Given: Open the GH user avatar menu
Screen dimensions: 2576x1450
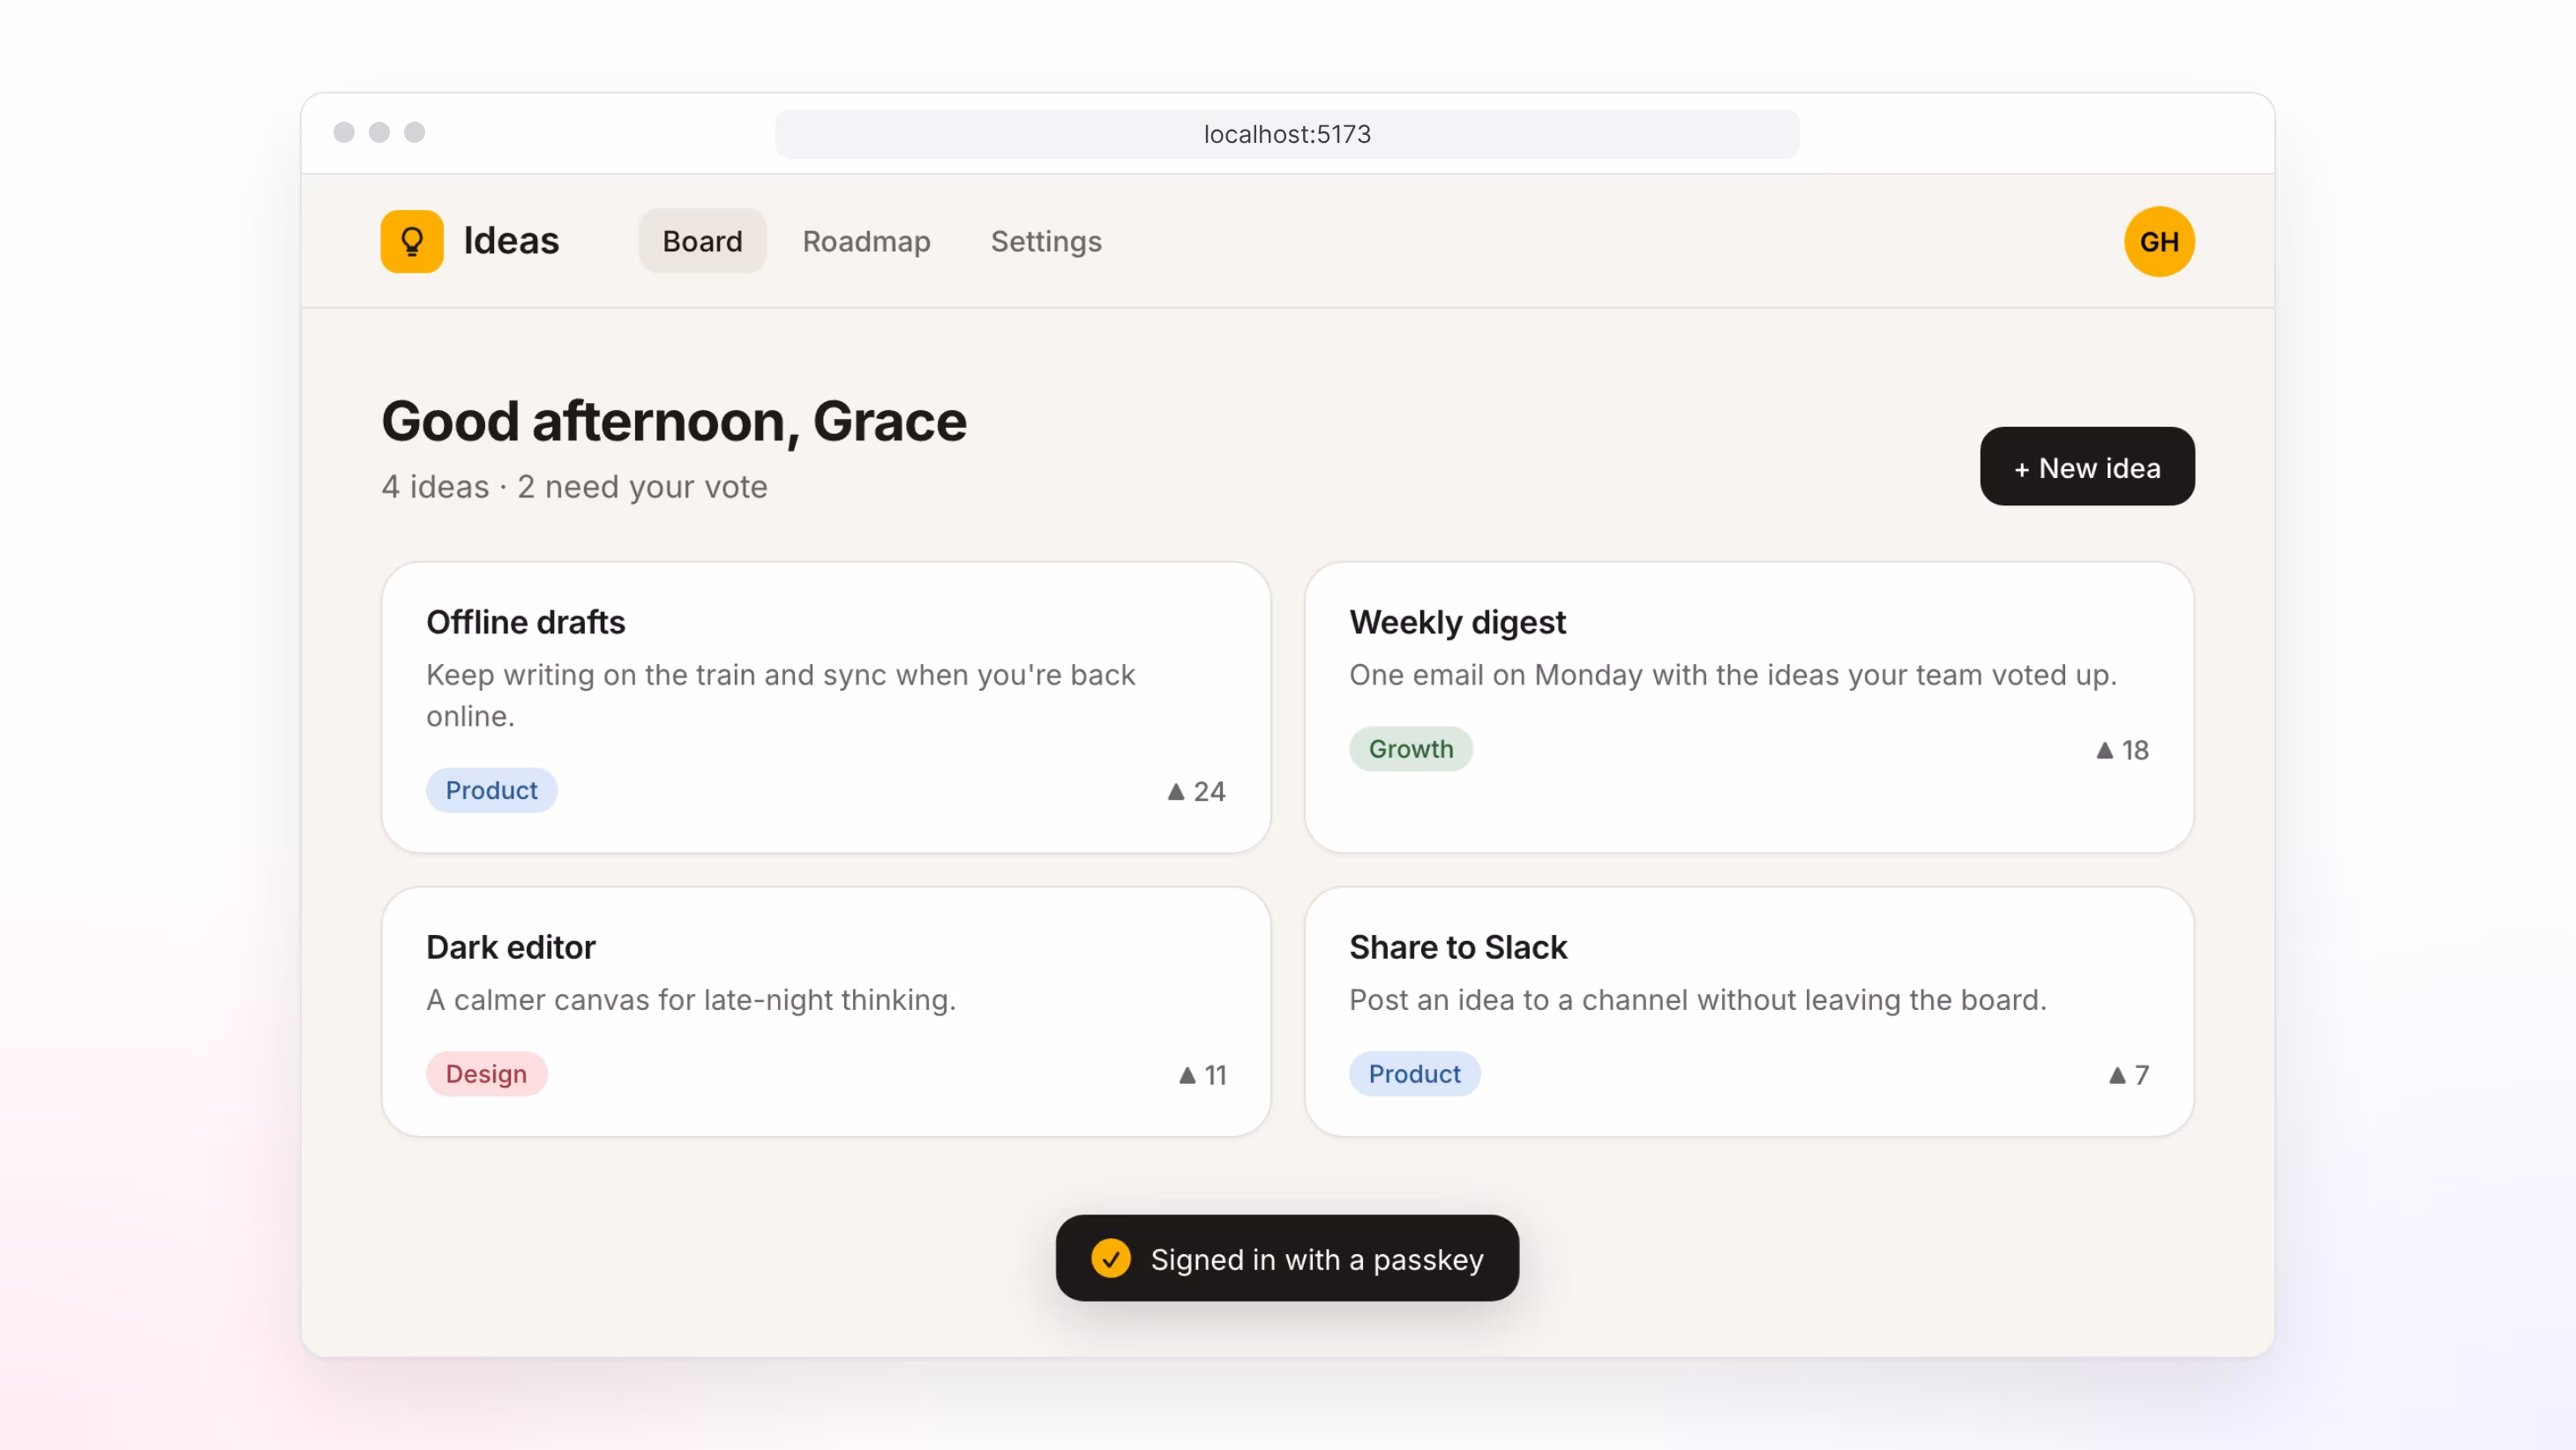Looking at the screenshot, I should [2158, 241].
